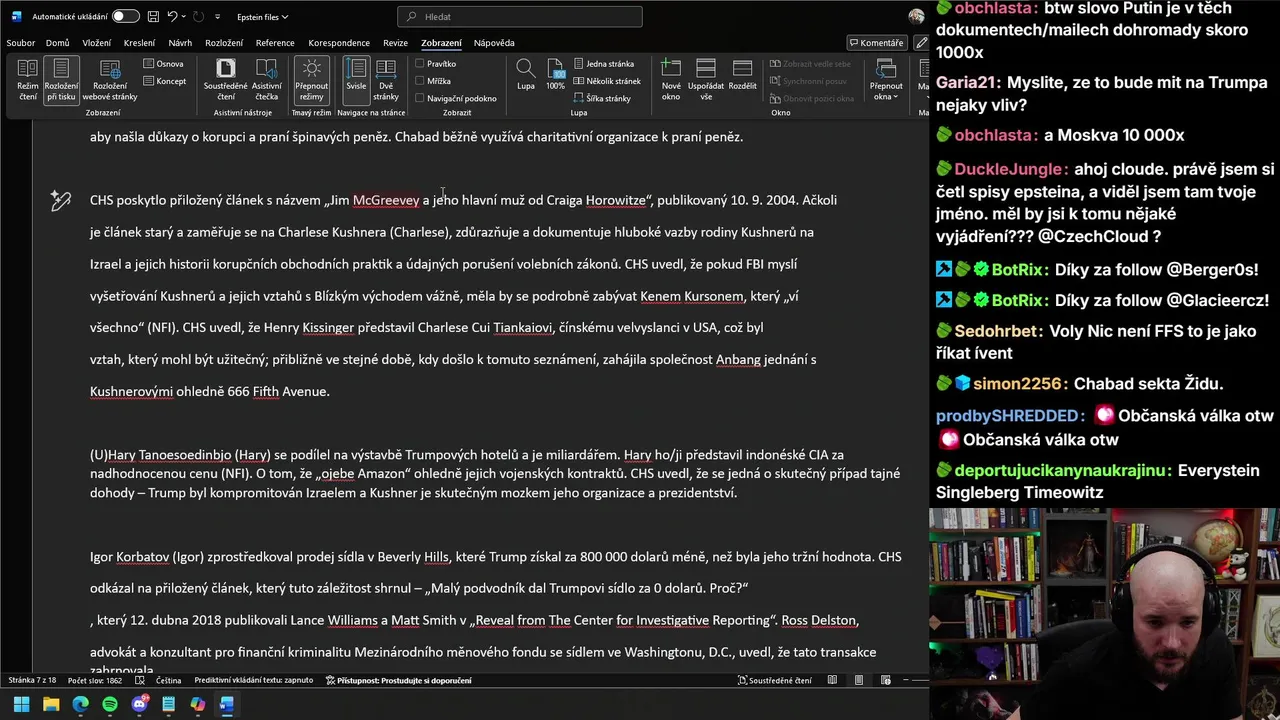
Task: Open the Návrh tab
Action: (180, 43)
